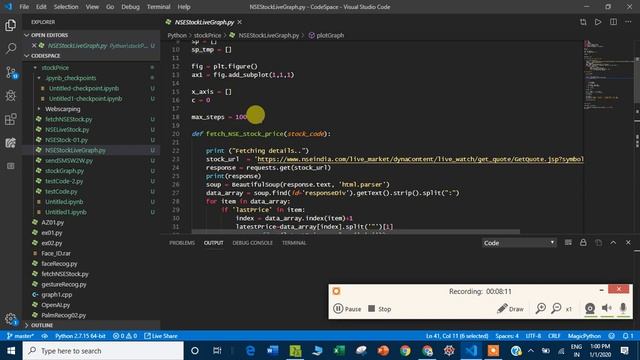Stop the screen recording
This screenshot has width=640, height=360.
point(380,309)
